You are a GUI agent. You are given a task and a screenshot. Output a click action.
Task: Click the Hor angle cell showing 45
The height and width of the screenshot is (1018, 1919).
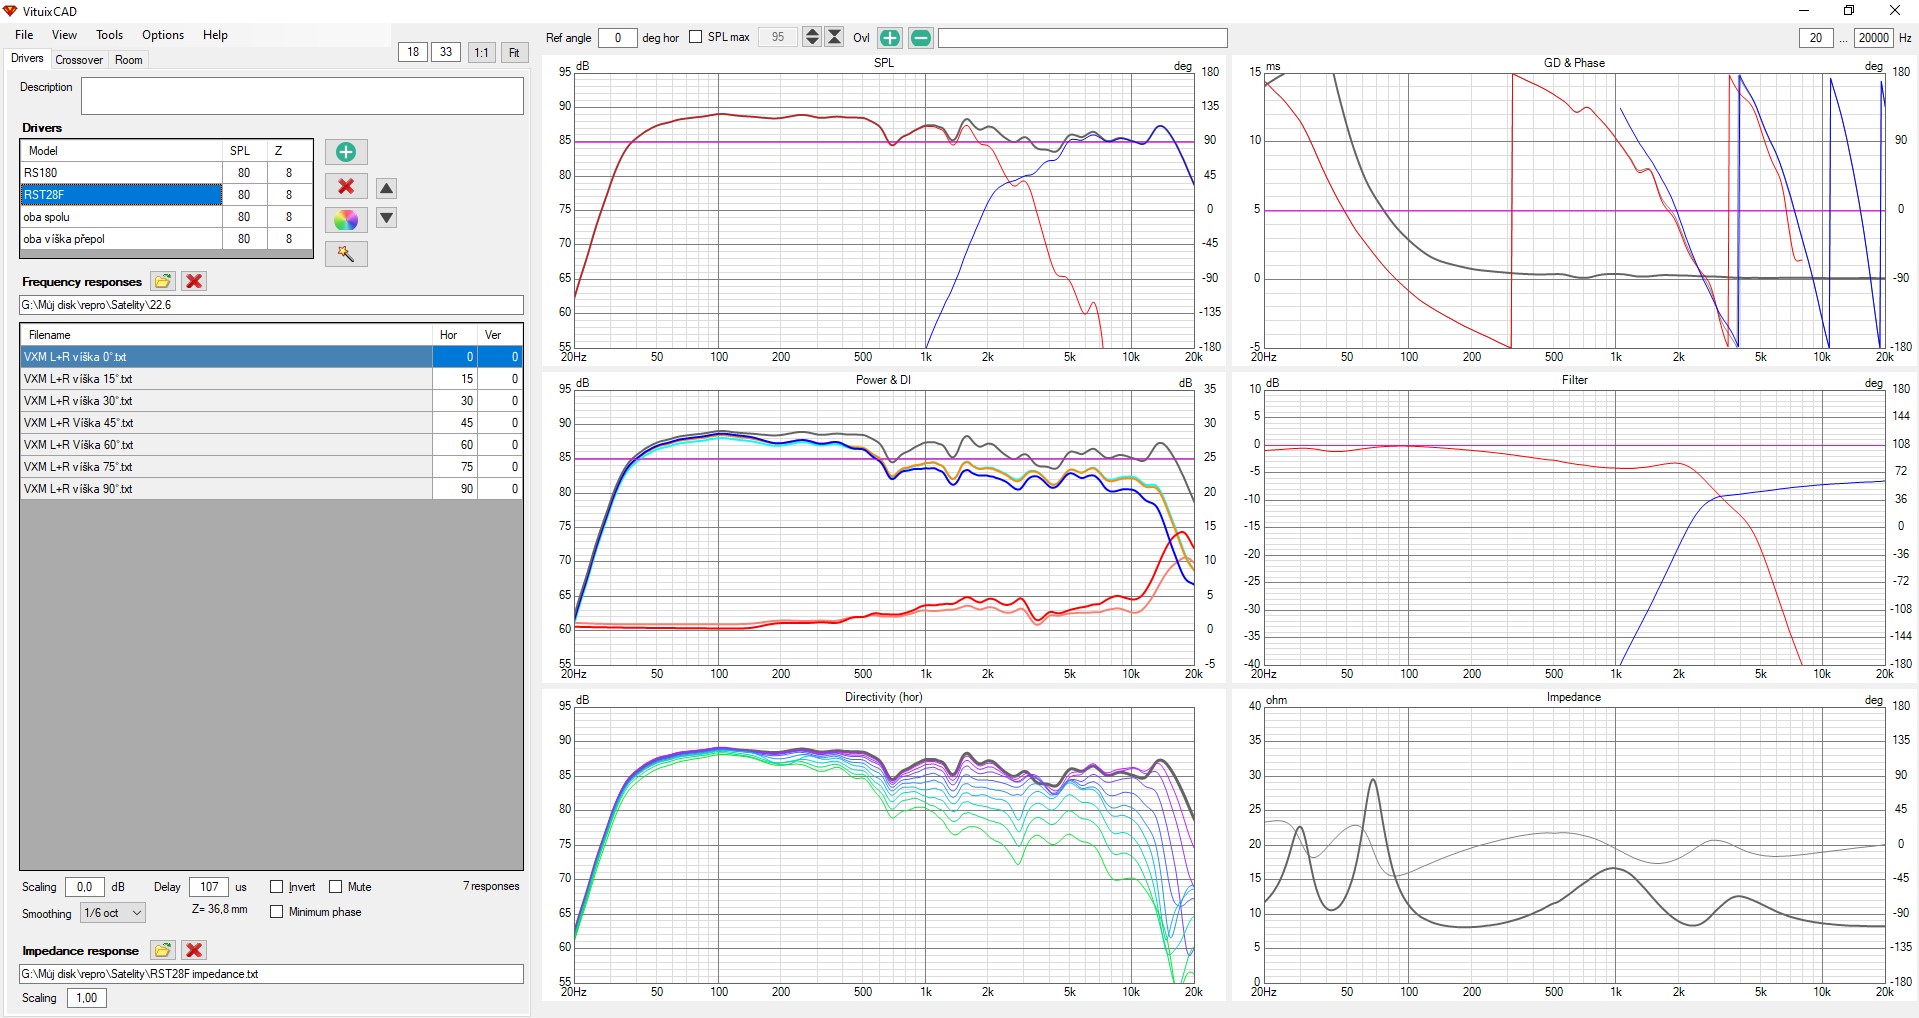[x=455, y=423]
